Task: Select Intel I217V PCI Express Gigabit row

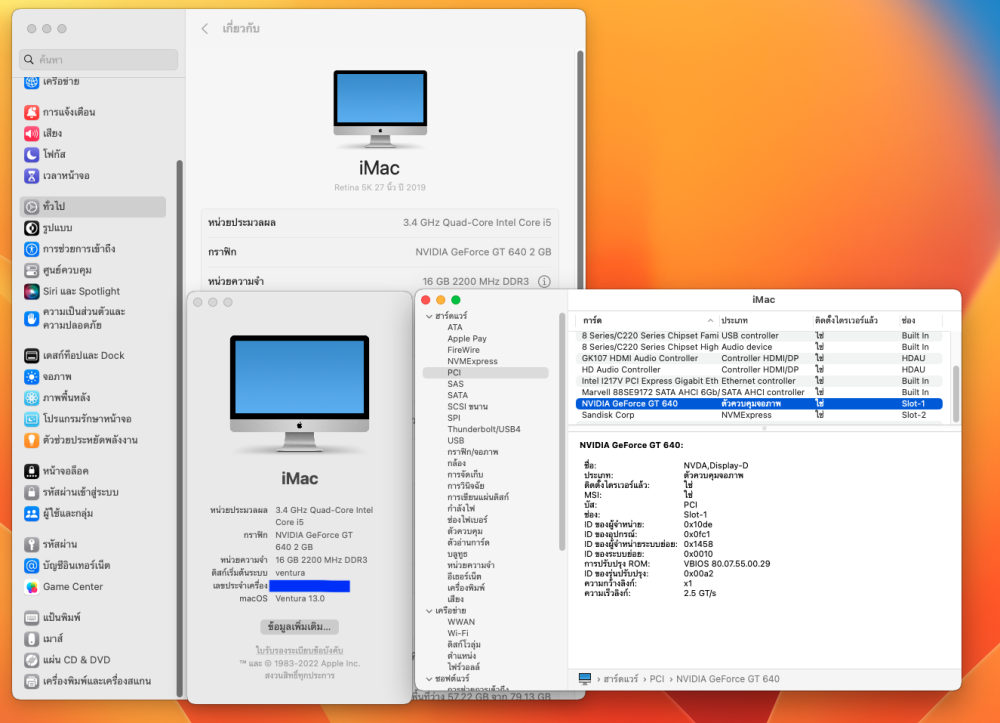Action: [x=759, y=381]
